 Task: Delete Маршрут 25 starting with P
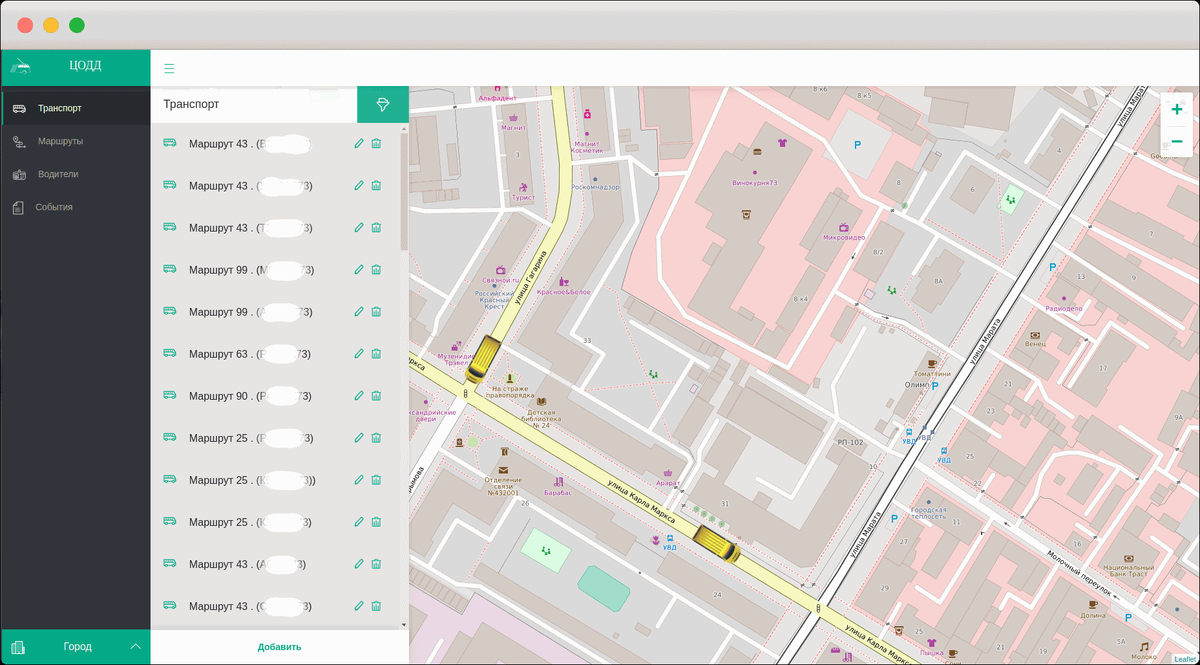[376, 438]
